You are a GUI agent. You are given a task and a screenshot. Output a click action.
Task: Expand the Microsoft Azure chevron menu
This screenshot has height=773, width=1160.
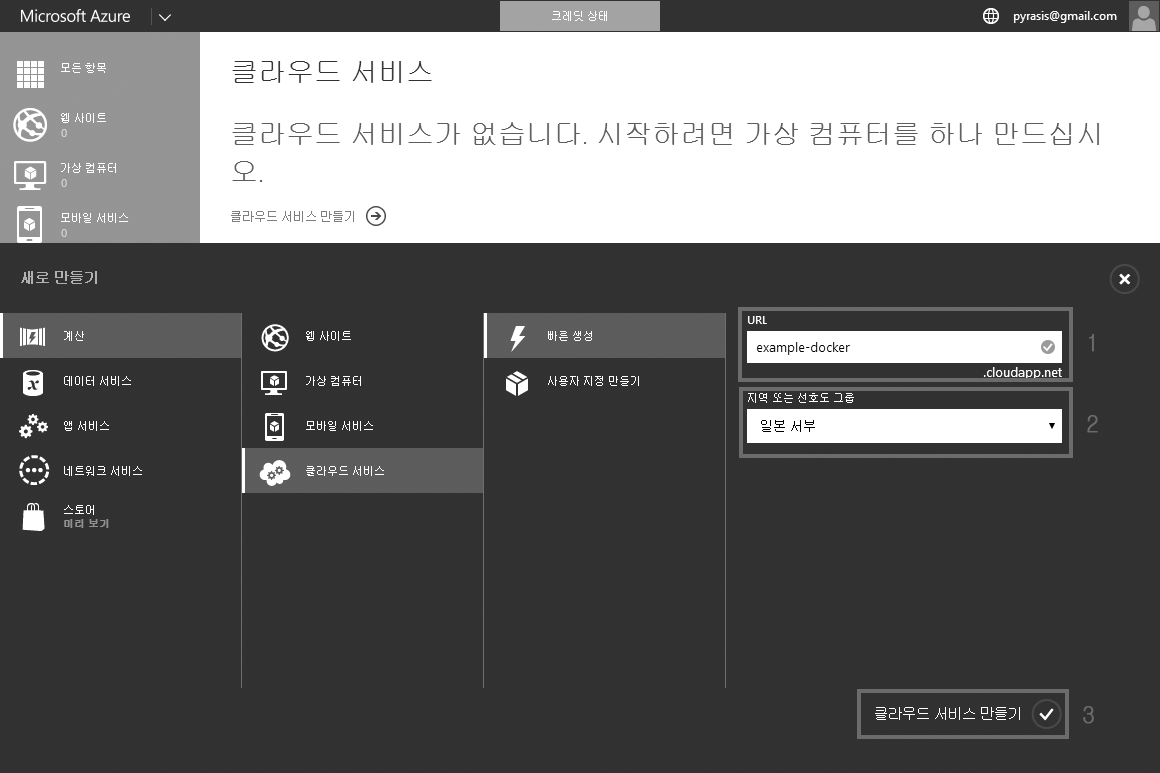(165, 16)
